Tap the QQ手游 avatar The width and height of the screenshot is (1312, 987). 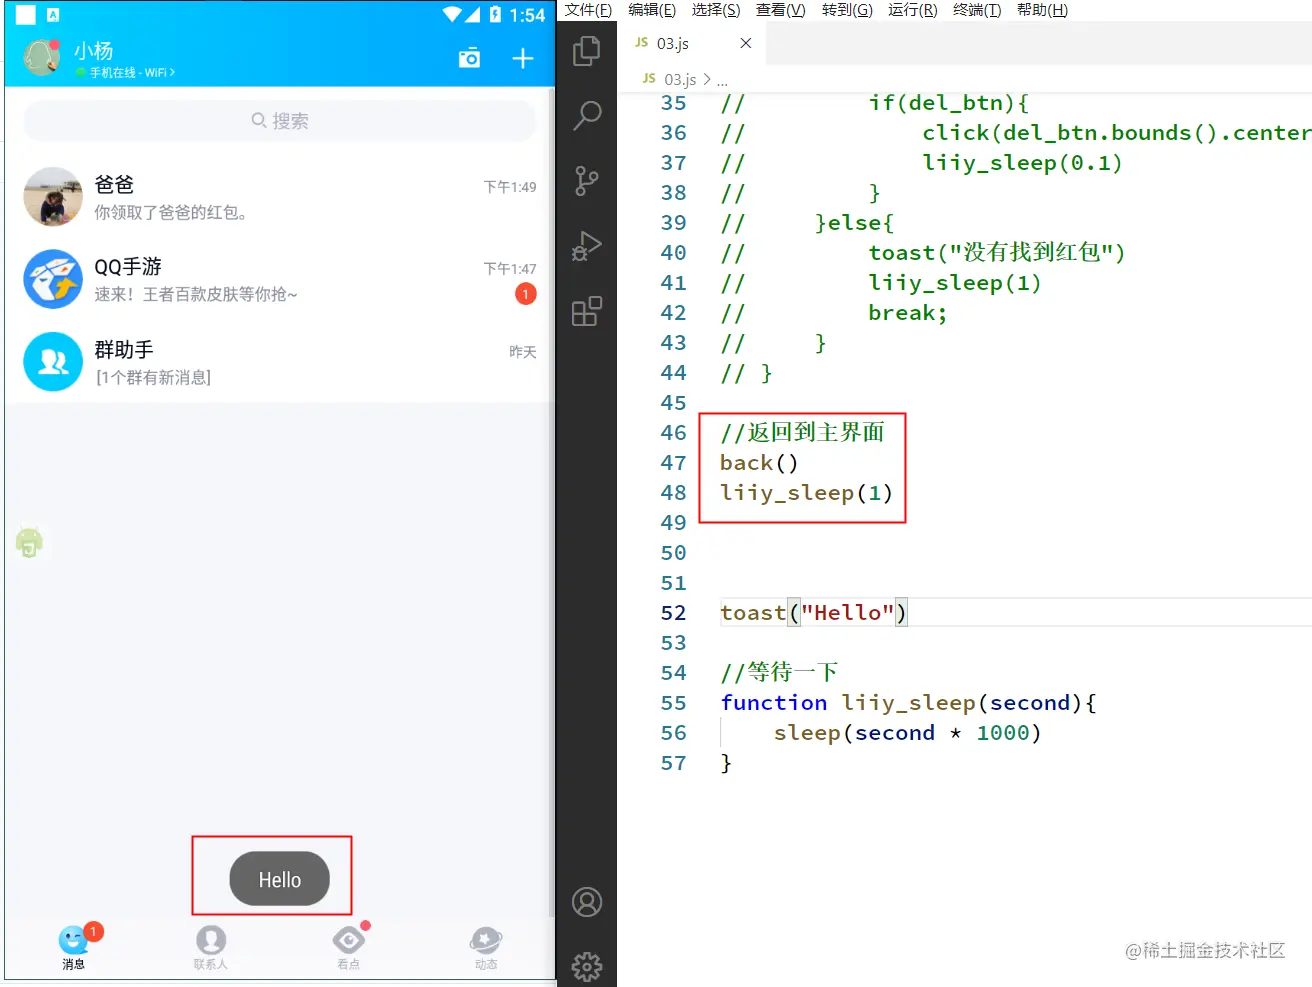pos(53,279)
